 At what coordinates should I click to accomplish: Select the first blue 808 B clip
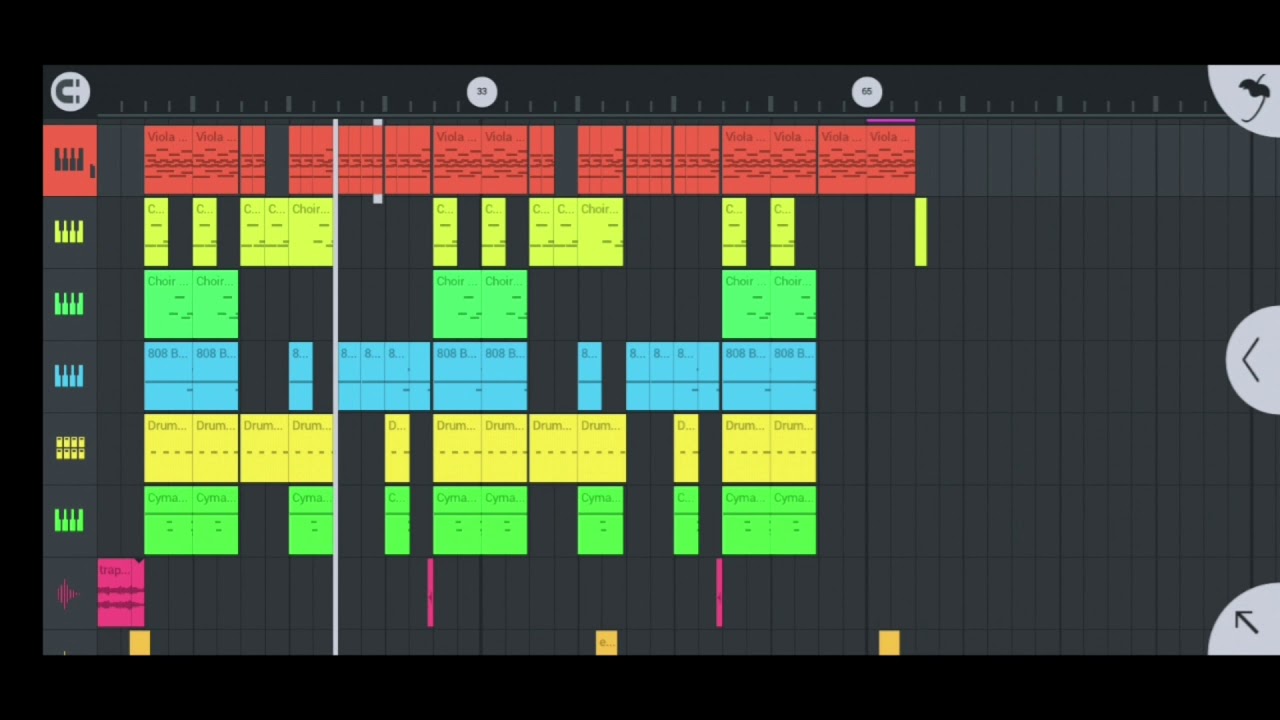pos(168,376)
